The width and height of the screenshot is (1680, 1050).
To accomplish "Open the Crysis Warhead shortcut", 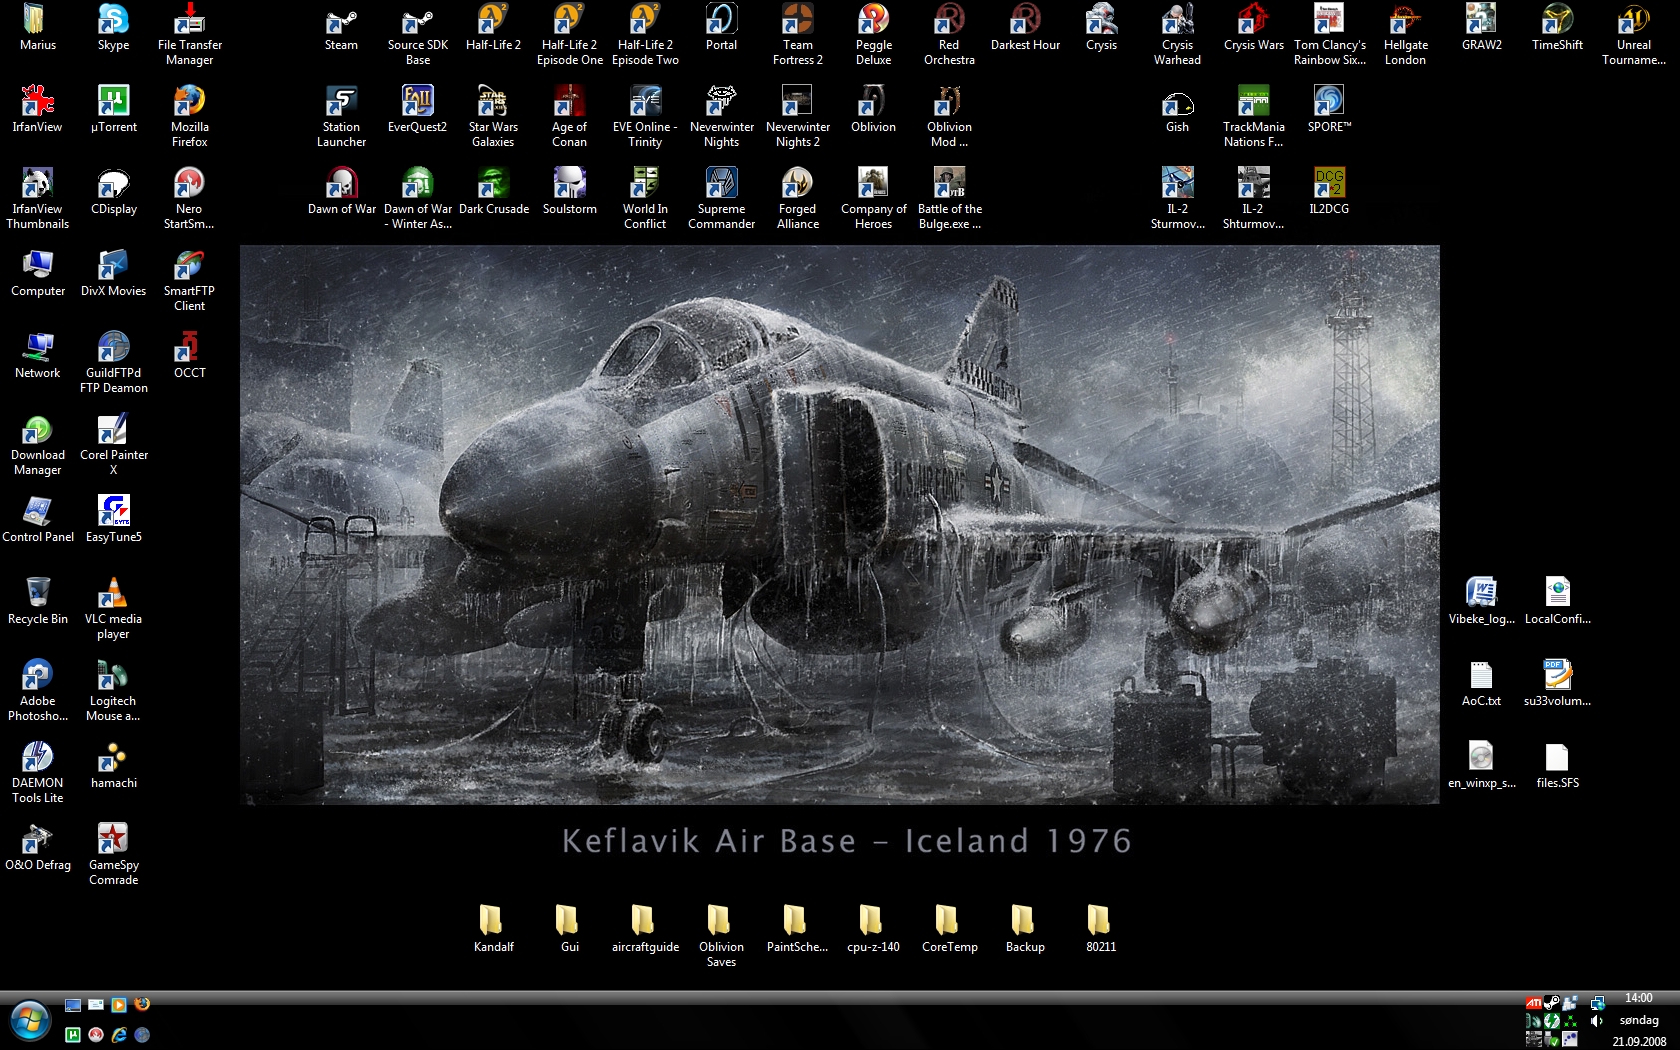I will coord(1177,22).
